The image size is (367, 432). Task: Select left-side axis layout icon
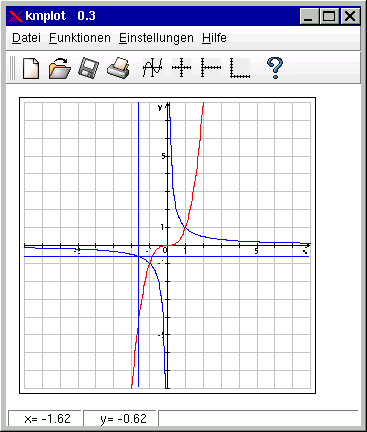pos(211,68)
